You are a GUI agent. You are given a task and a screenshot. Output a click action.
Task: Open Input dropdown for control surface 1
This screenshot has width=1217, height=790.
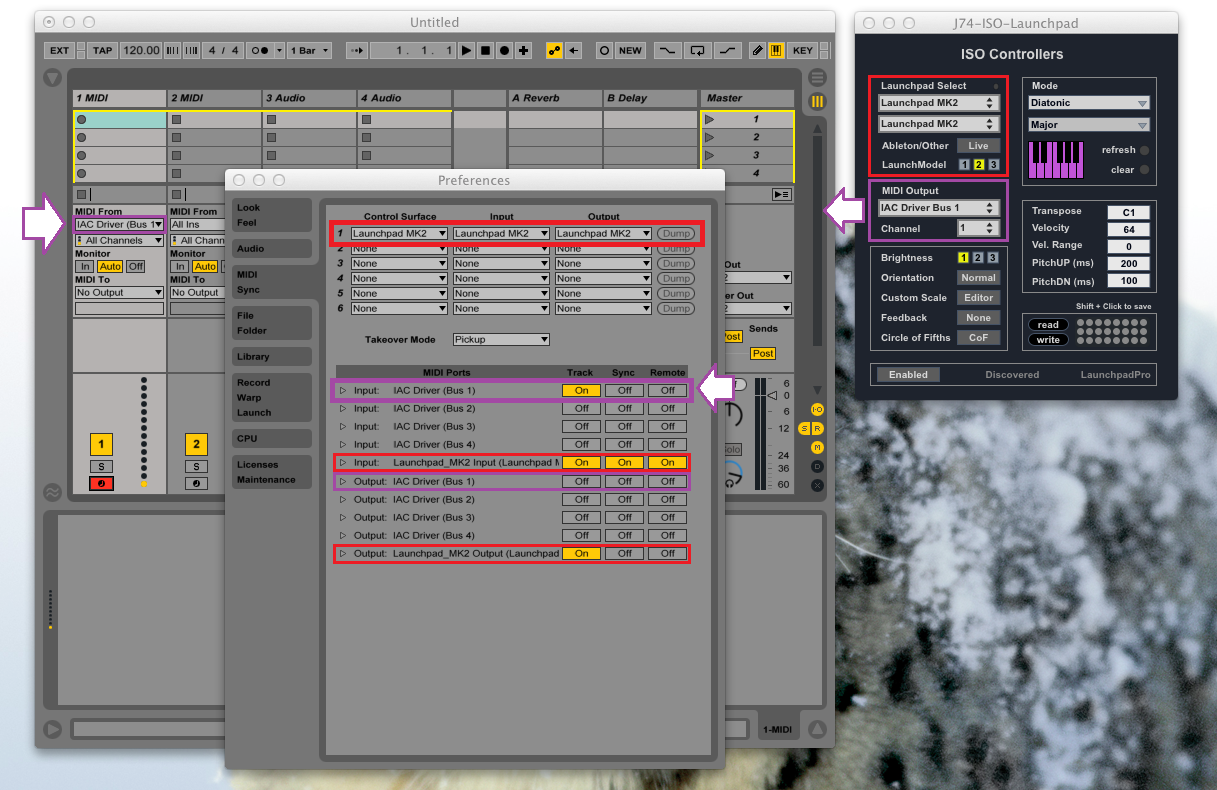click(x=501, y=233)
